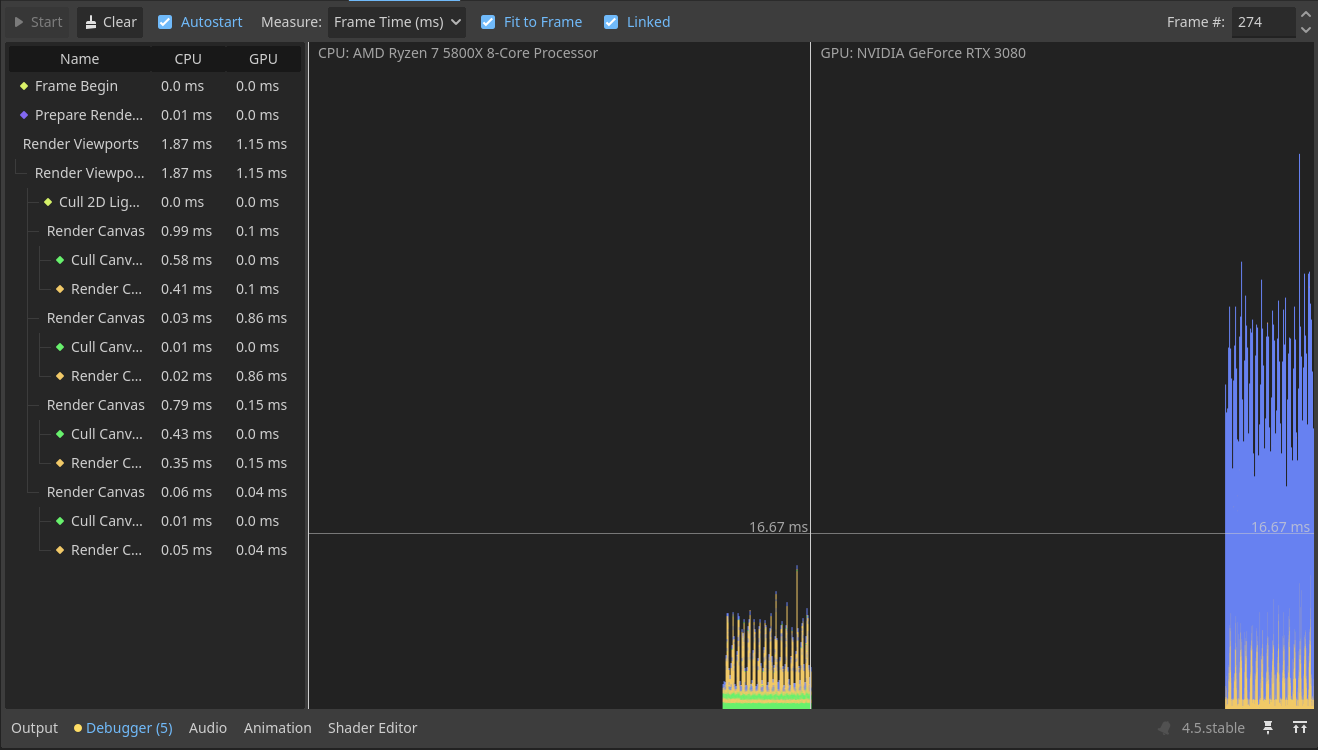Toggle the Linked checkbox

tap(611, 22)
